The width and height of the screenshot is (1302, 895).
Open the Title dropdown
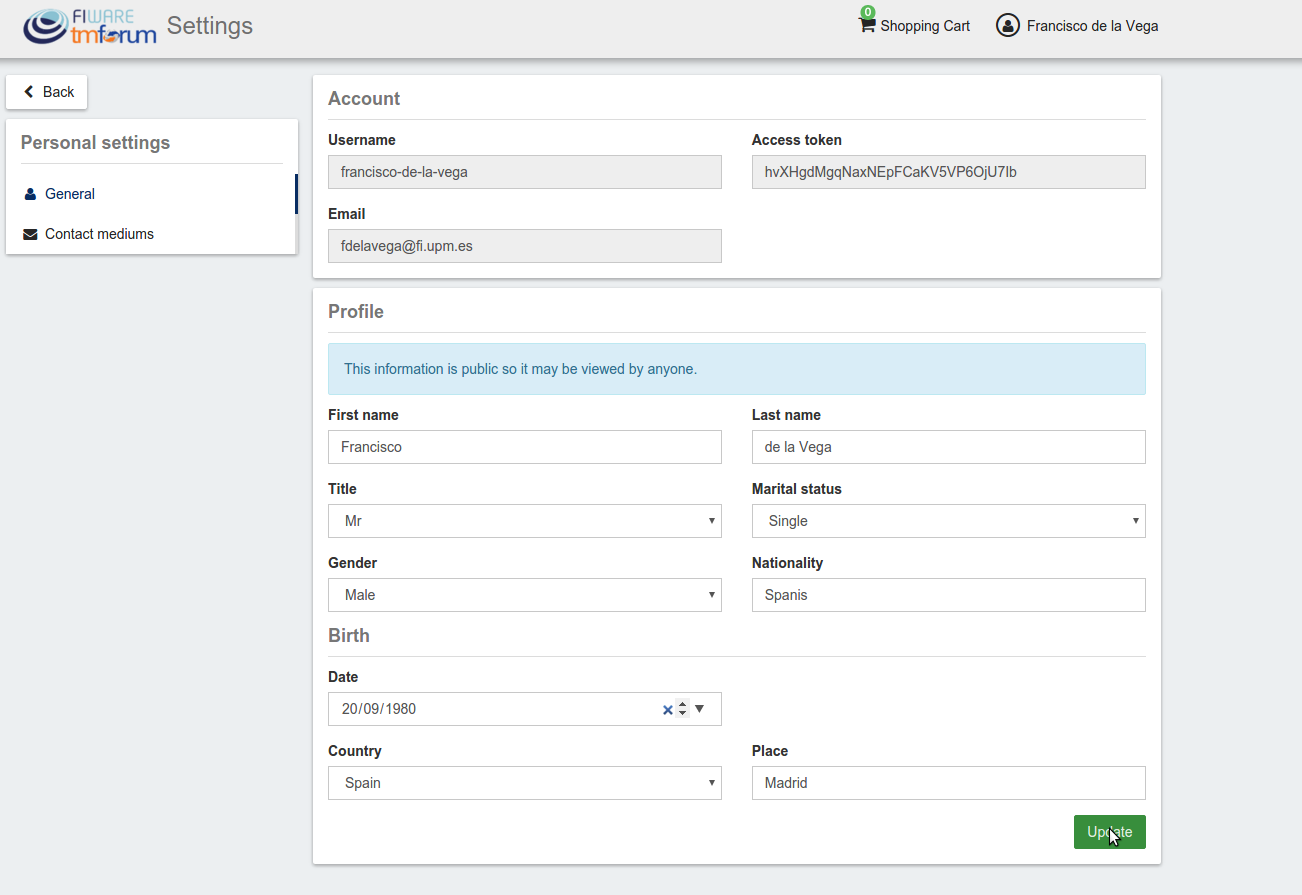point(525,521)
